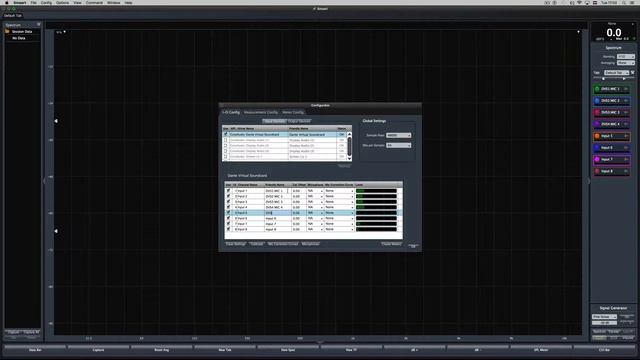640x360 pixels.
Task: Start the Input 7 measurement with its play icon
Action: tap(626, 160)
